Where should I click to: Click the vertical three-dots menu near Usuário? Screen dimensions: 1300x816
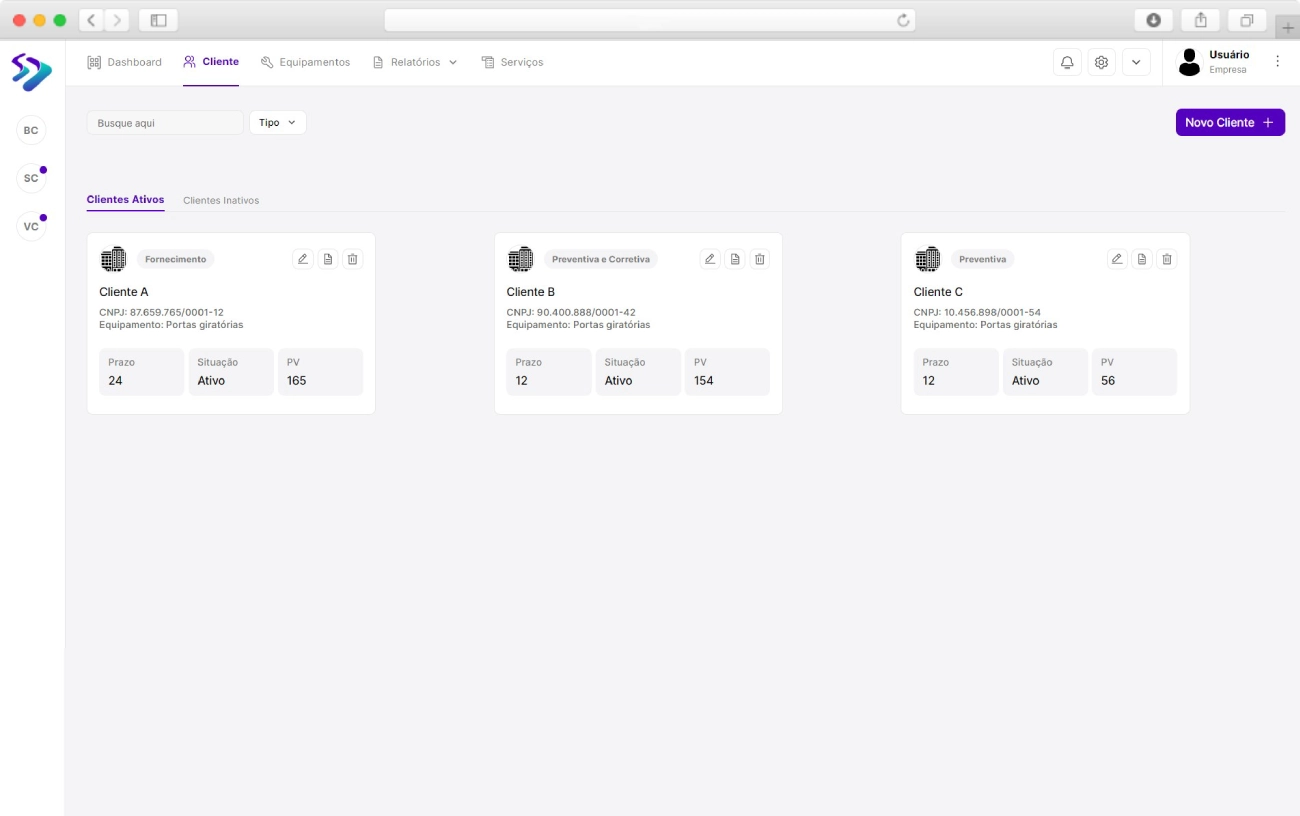(1277, 61)
